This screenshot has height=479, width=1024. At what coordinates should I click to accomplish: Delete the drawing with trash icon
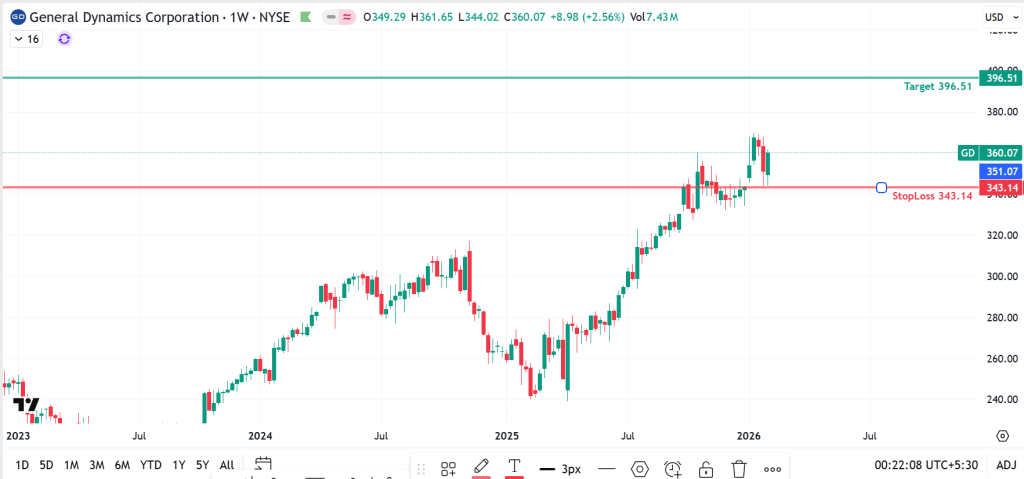point(739,468)
